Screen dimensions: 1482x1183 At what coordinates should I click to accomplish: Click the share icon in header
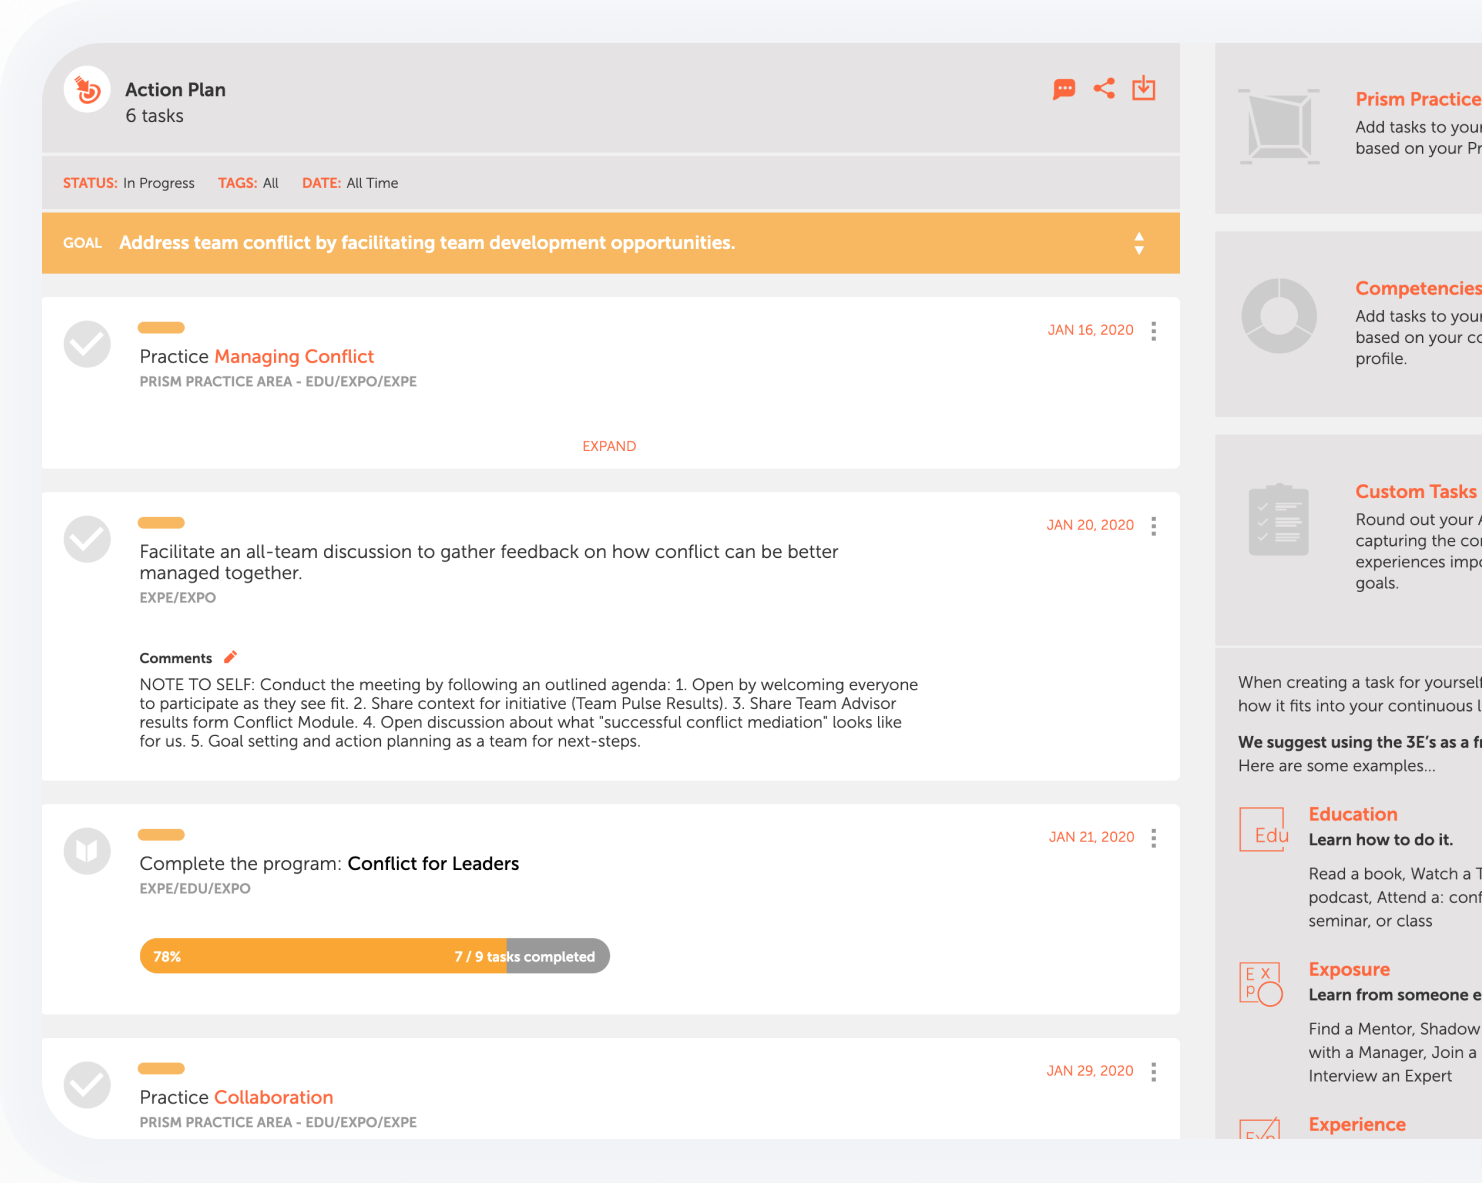pos(1104,89)
